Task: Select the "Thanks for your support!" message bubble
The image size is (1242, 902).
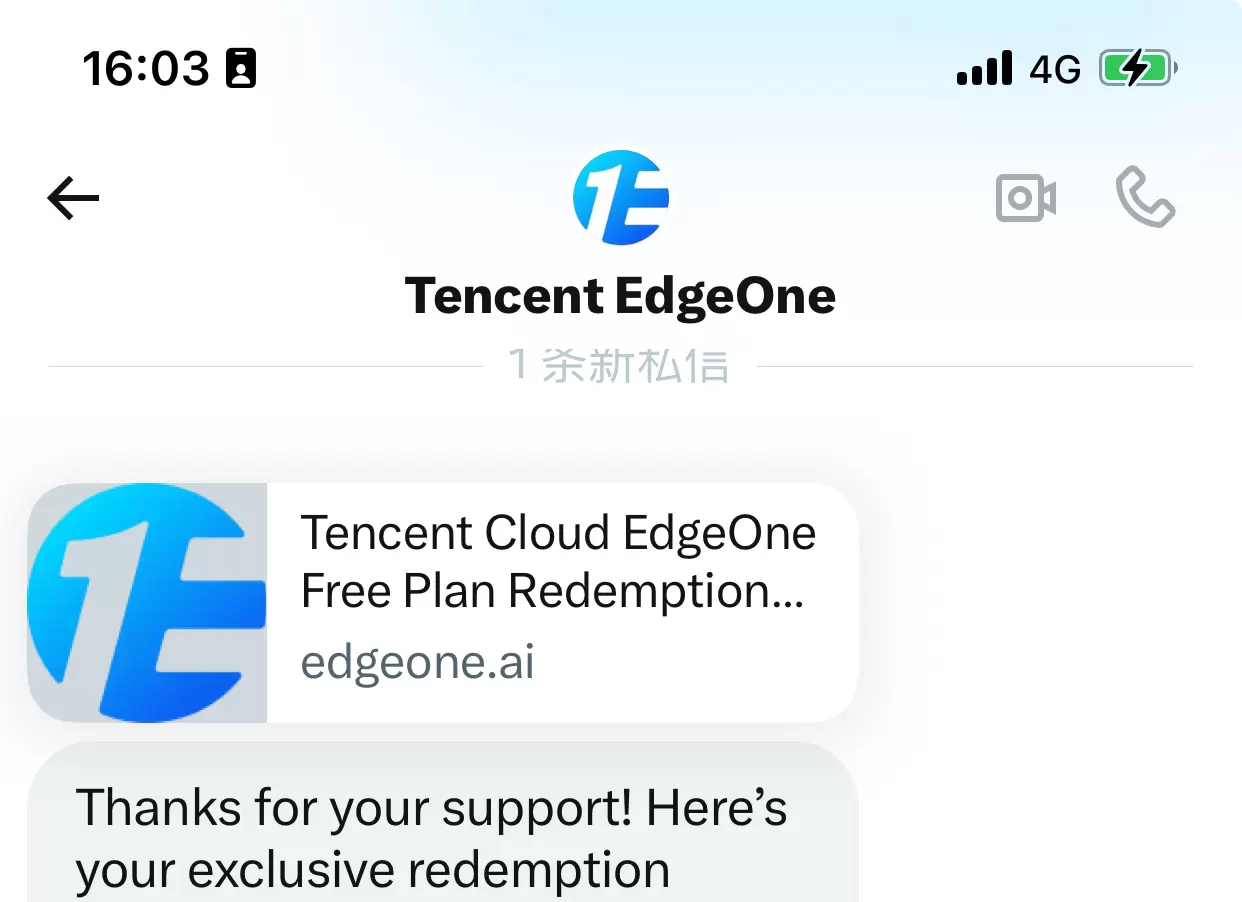Action: point(442,822)
